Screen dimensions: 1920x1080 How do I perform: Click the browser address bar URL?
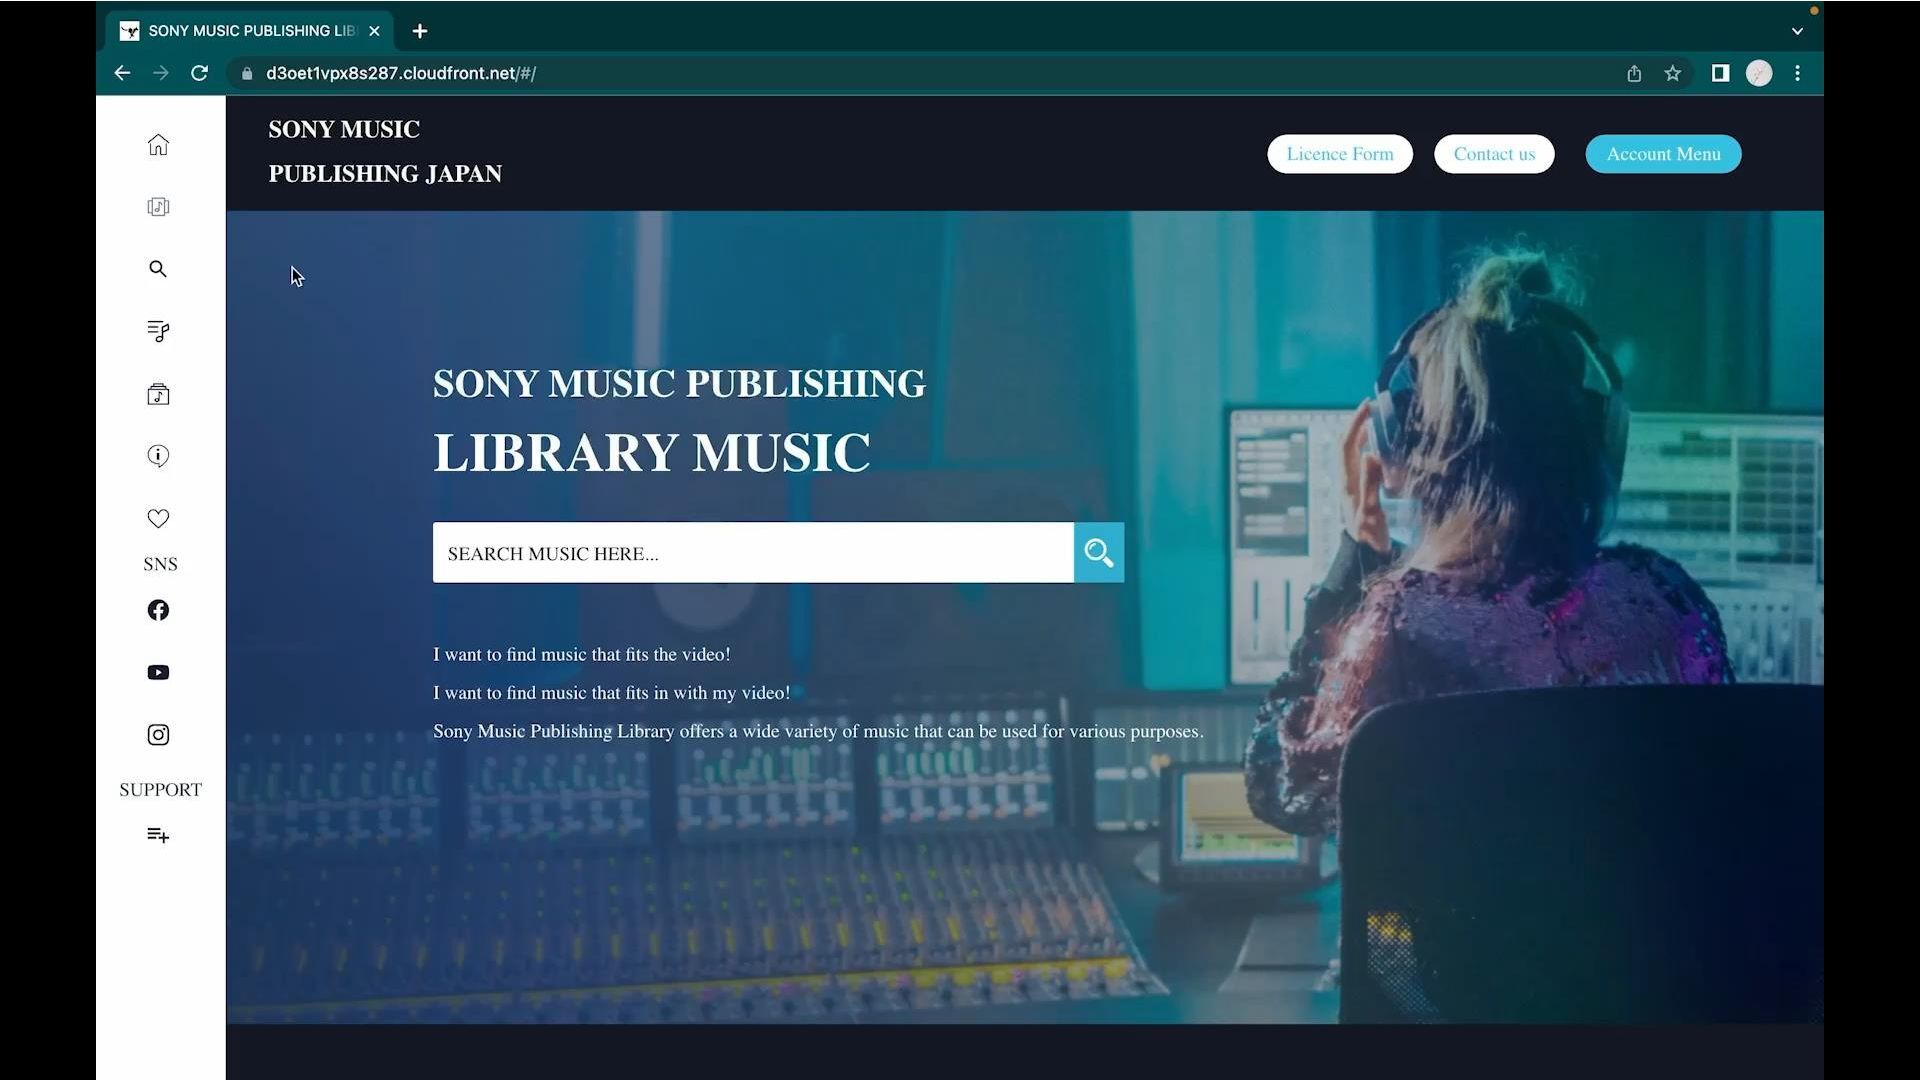coord(401,73)
